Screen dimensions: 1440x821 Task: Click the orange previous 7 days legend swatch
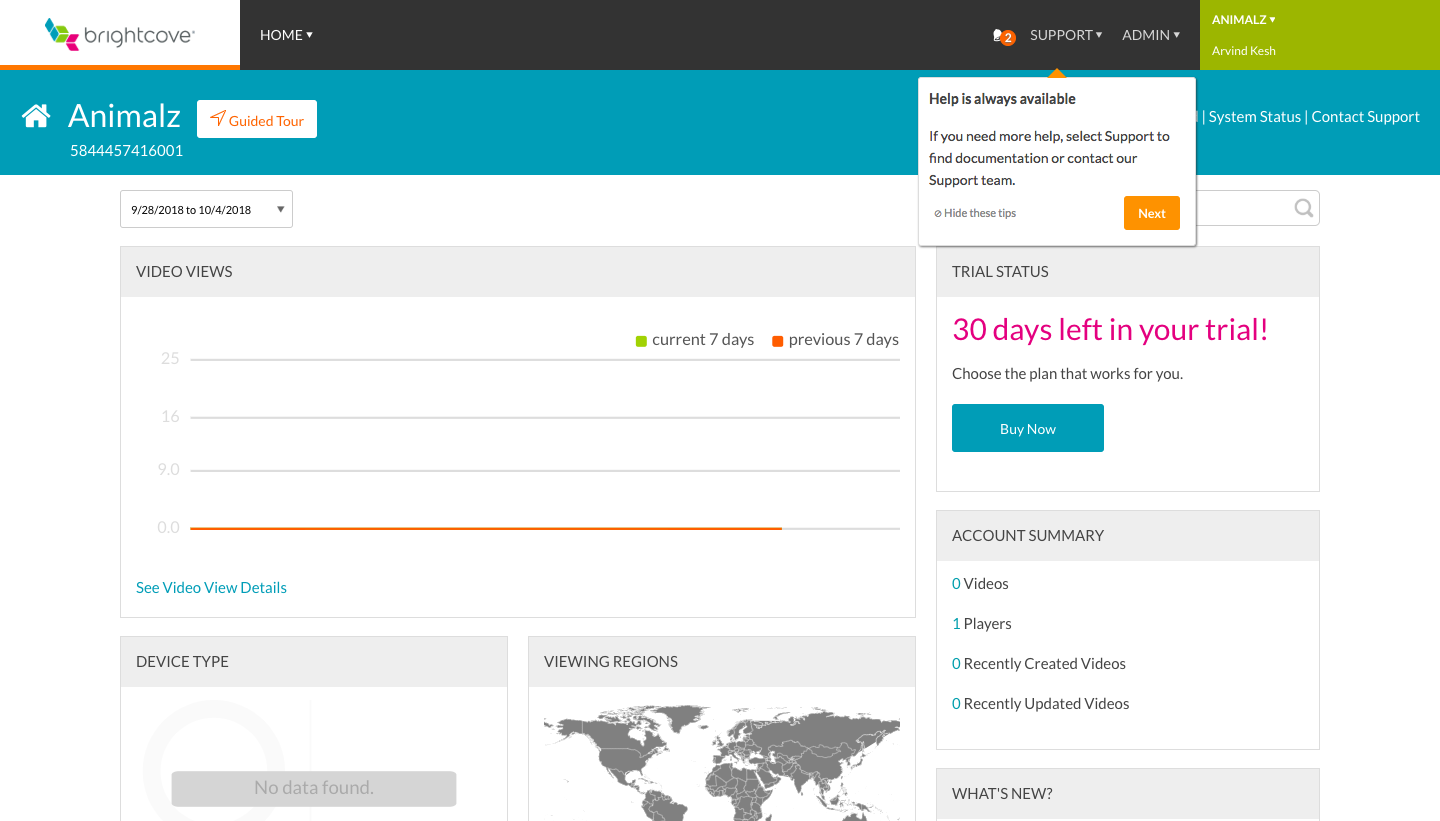pyautogui.click(x=778, y=341)
